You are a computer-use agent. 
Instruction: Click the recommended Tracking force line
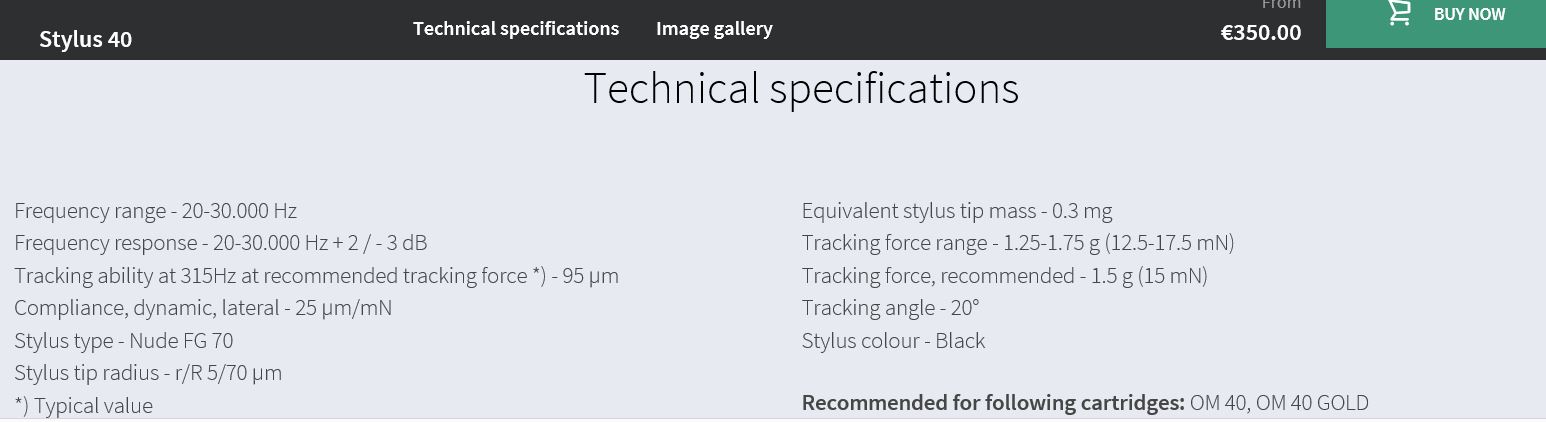tap(1005, 276)
